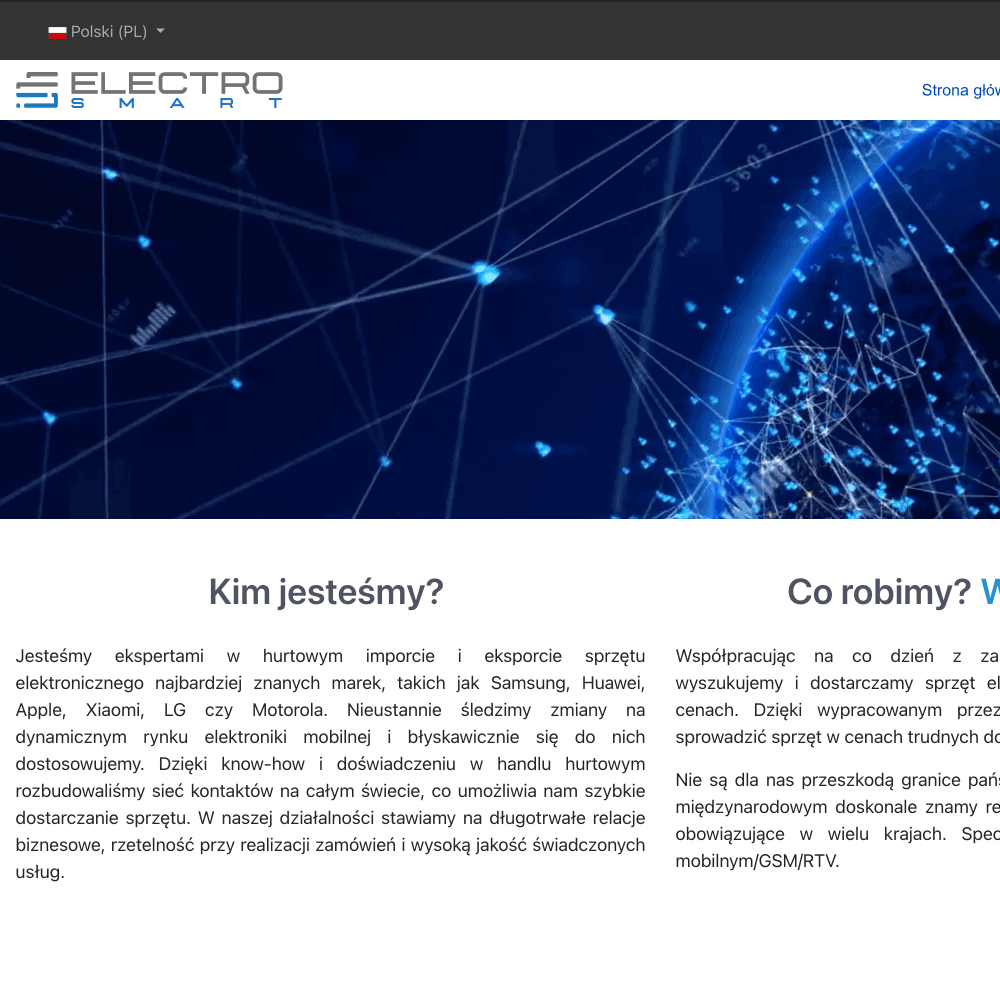Select the Co robimy? heading
This screenshot has height=1000, width=1000.
(878, 592)
